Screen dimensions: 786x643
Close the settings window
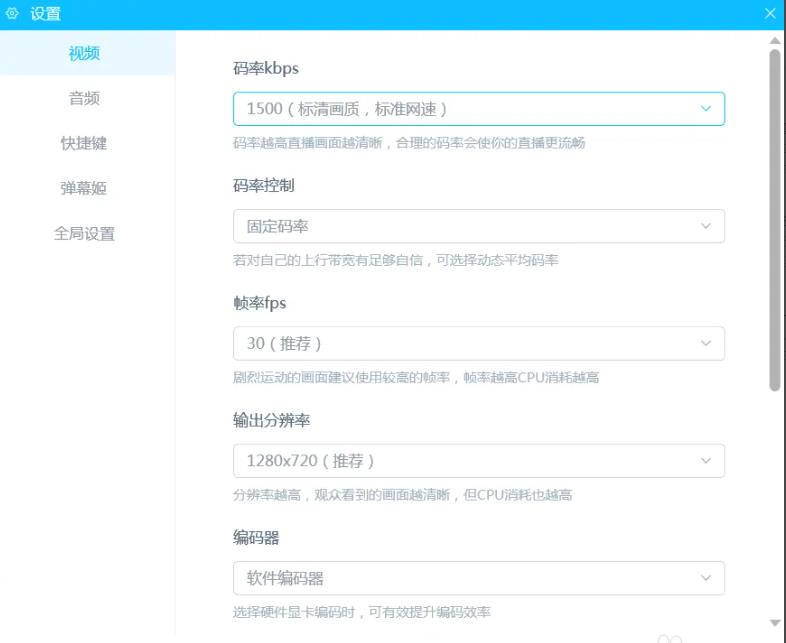coord(769,14)
